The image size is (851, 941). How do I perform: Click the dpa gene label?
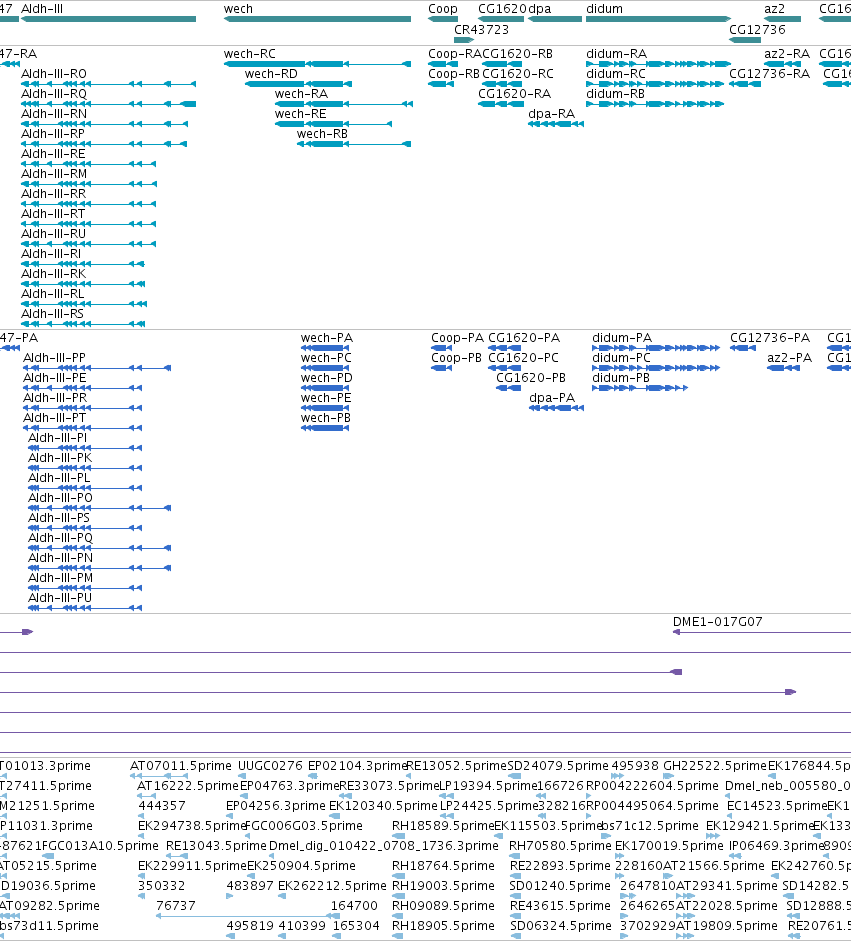tap(540, 9)
